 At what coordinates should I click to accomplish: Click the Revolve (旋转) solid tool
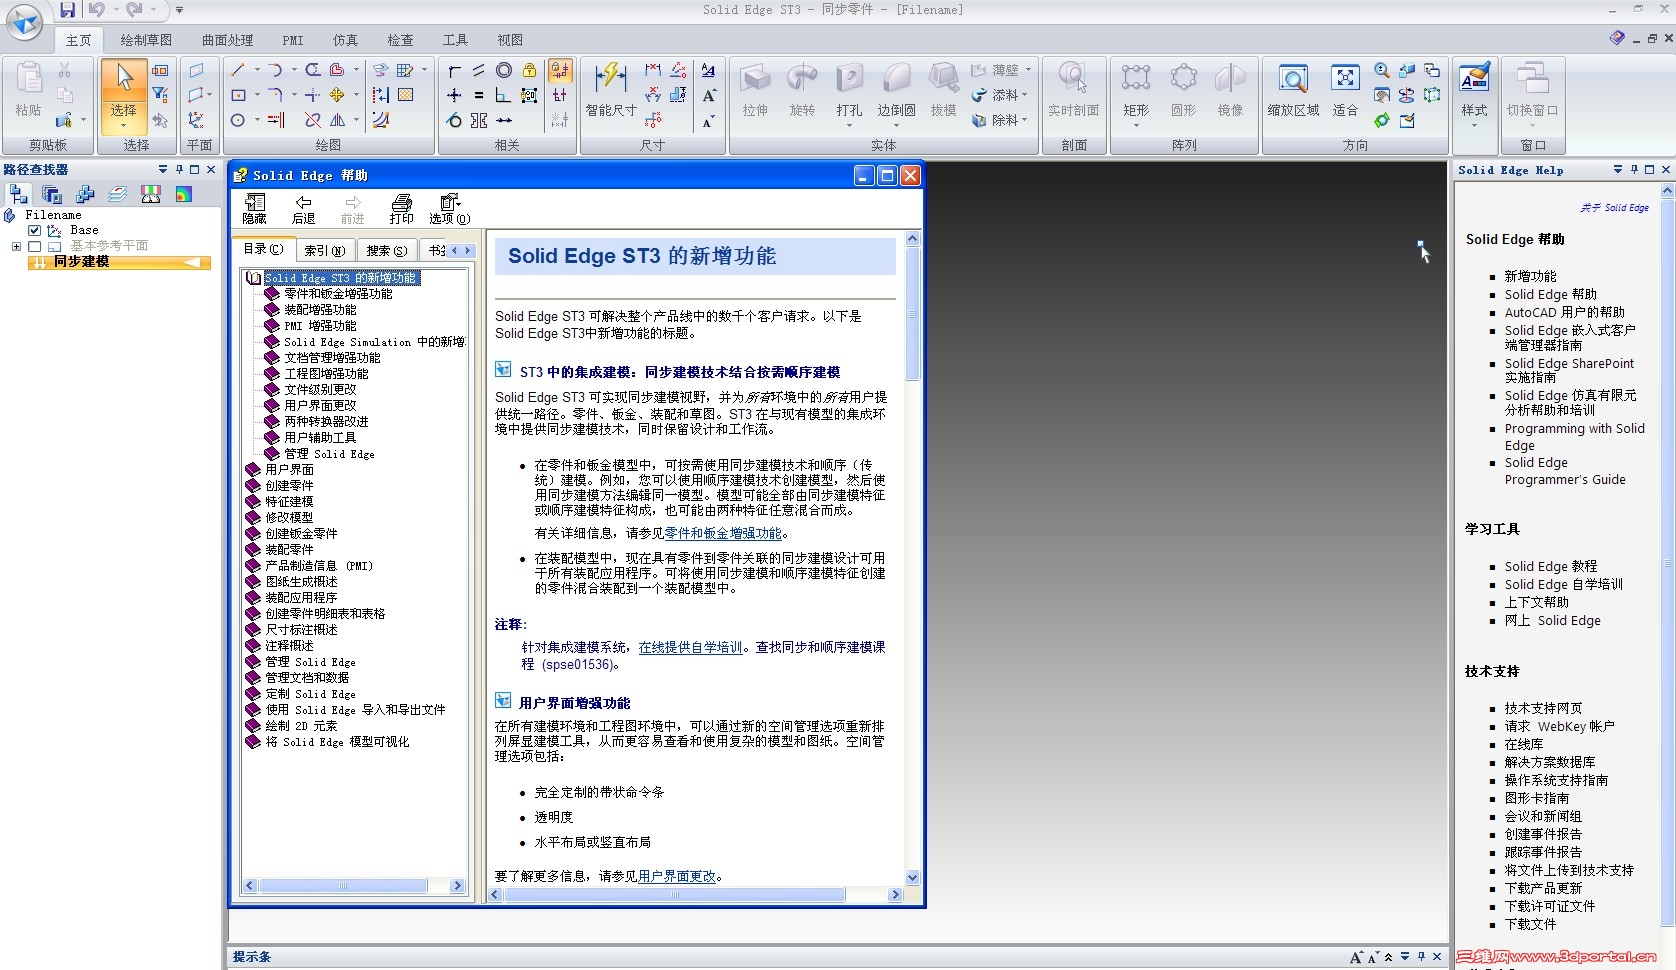[802, 90]
